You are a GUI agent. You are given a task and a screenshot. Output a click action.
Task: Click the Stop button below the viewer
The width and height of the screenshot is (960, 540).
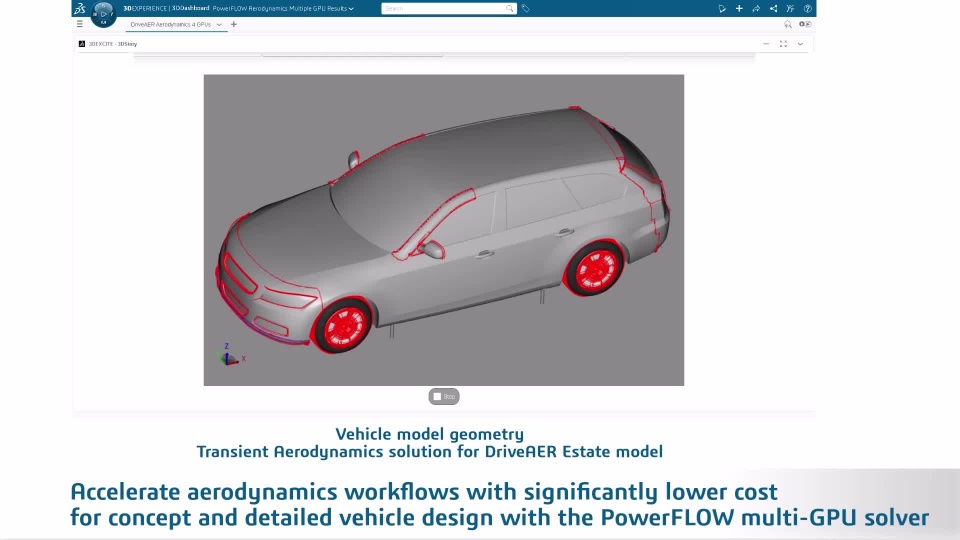tap(444, 397)
